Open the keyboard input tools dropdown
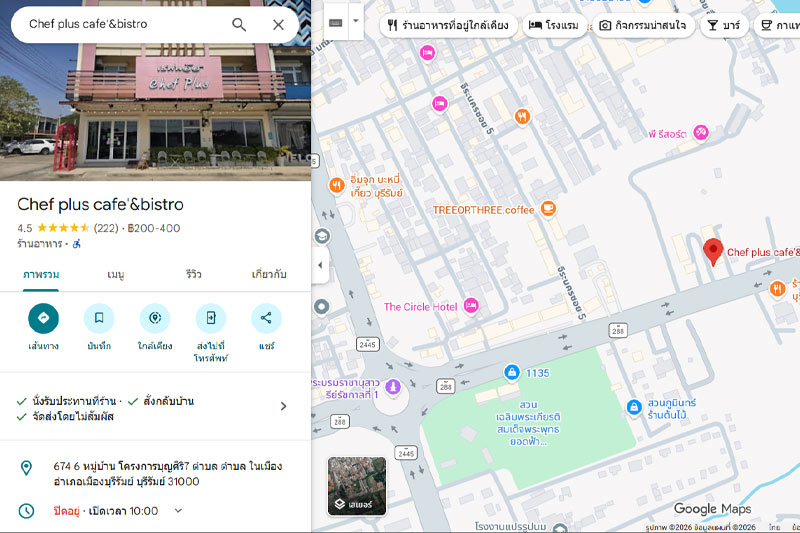Viewport: 800px width, 533px height. (356, 22)
